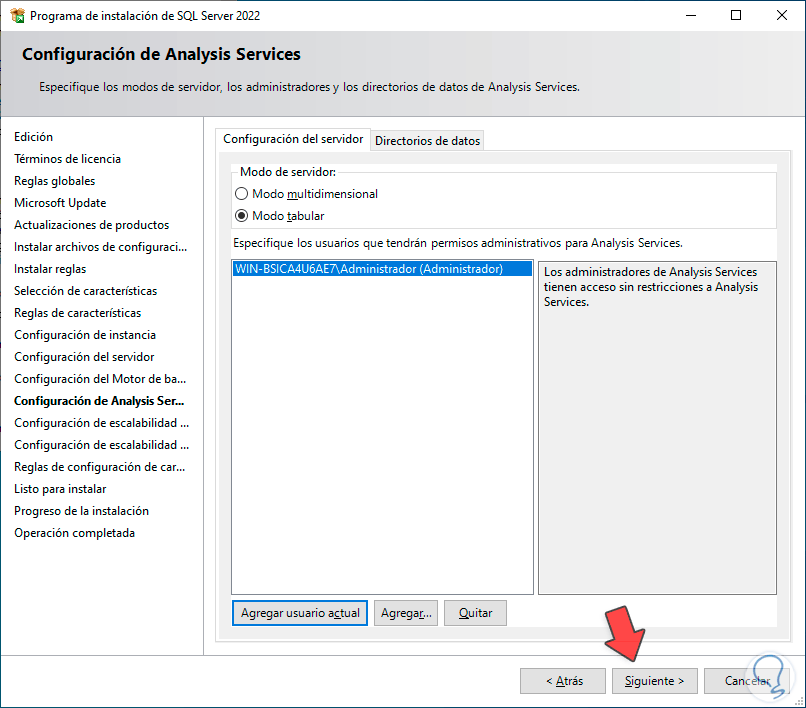Image resolution: width=806 pixels, height=708 pixels.
Task: Minimize the installer window
Action: pyautogui.click(x=691, y=15)
